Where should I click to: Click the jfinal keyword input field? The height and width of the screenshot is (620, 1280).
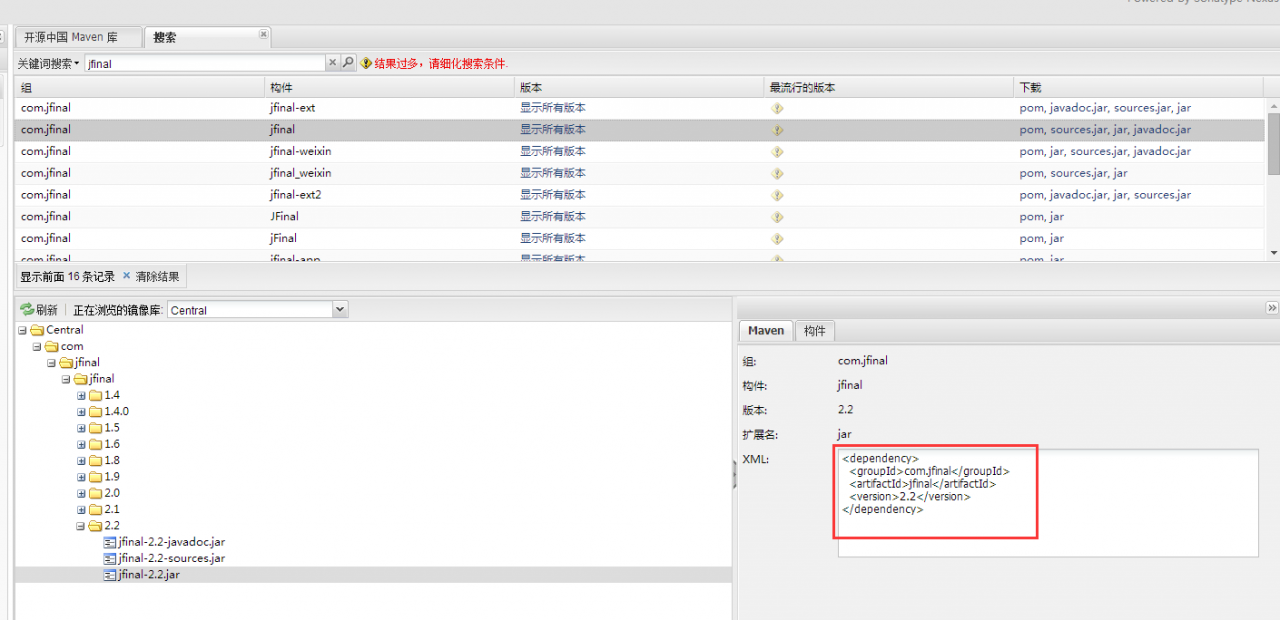tap(205, 63)
